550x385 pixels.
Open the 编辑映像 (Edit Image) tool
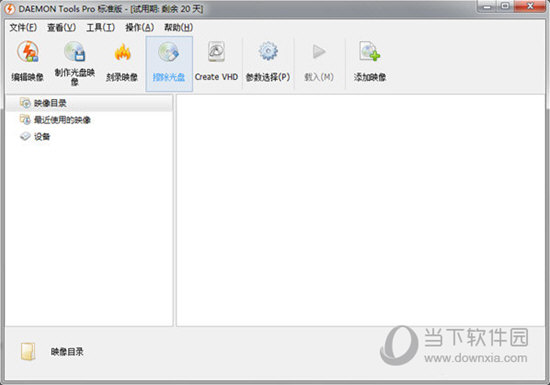coord(28,62)
